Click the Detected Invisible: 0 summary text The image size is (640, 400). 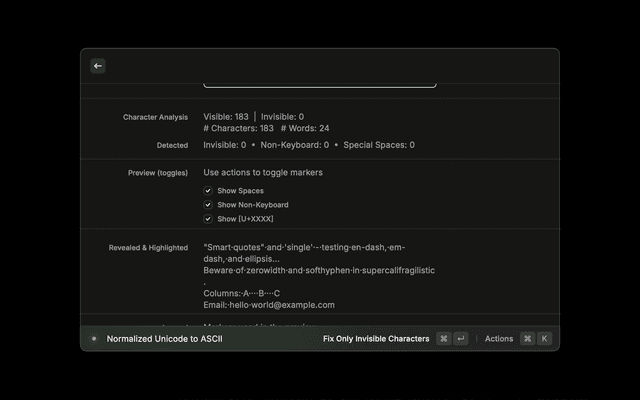point(225,145)
